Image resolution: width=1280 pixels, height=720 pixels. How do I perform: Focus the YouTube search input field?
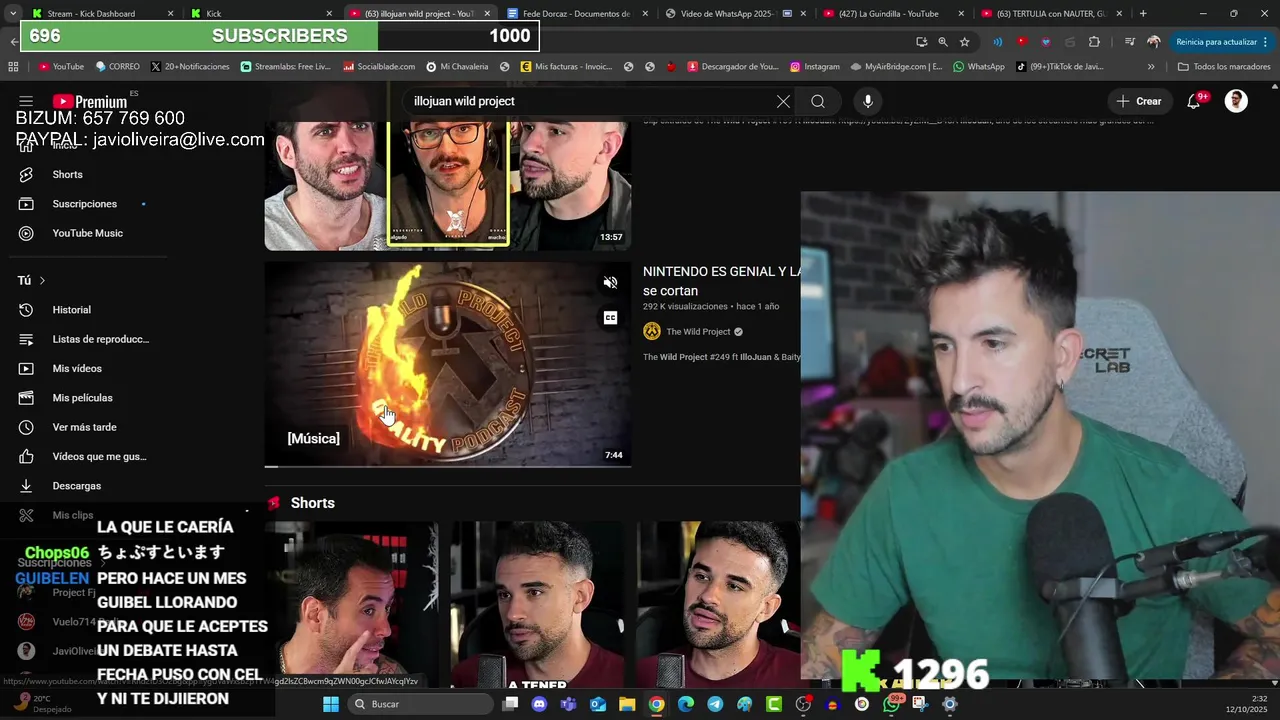[x=590, y=101]
